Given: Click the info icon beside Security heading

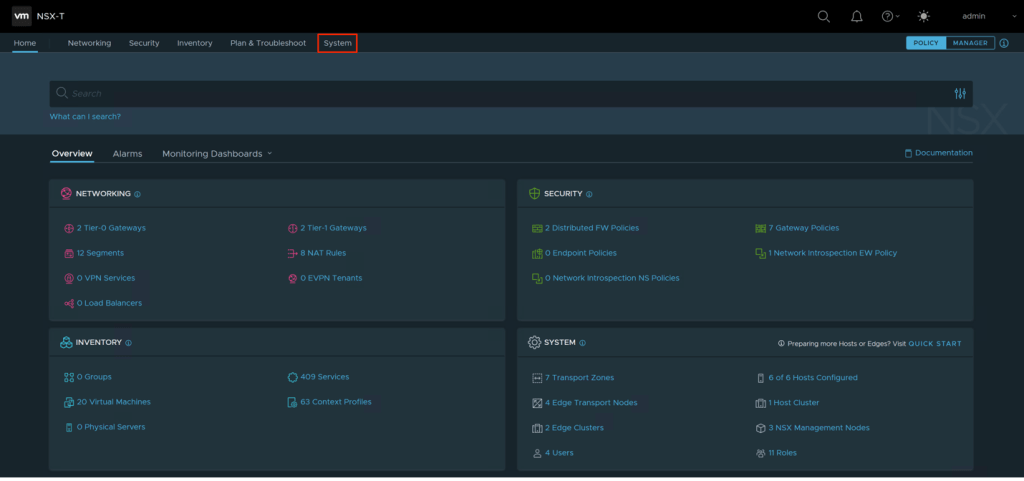Looking at the screenshot, I should (x=590, y=194).
